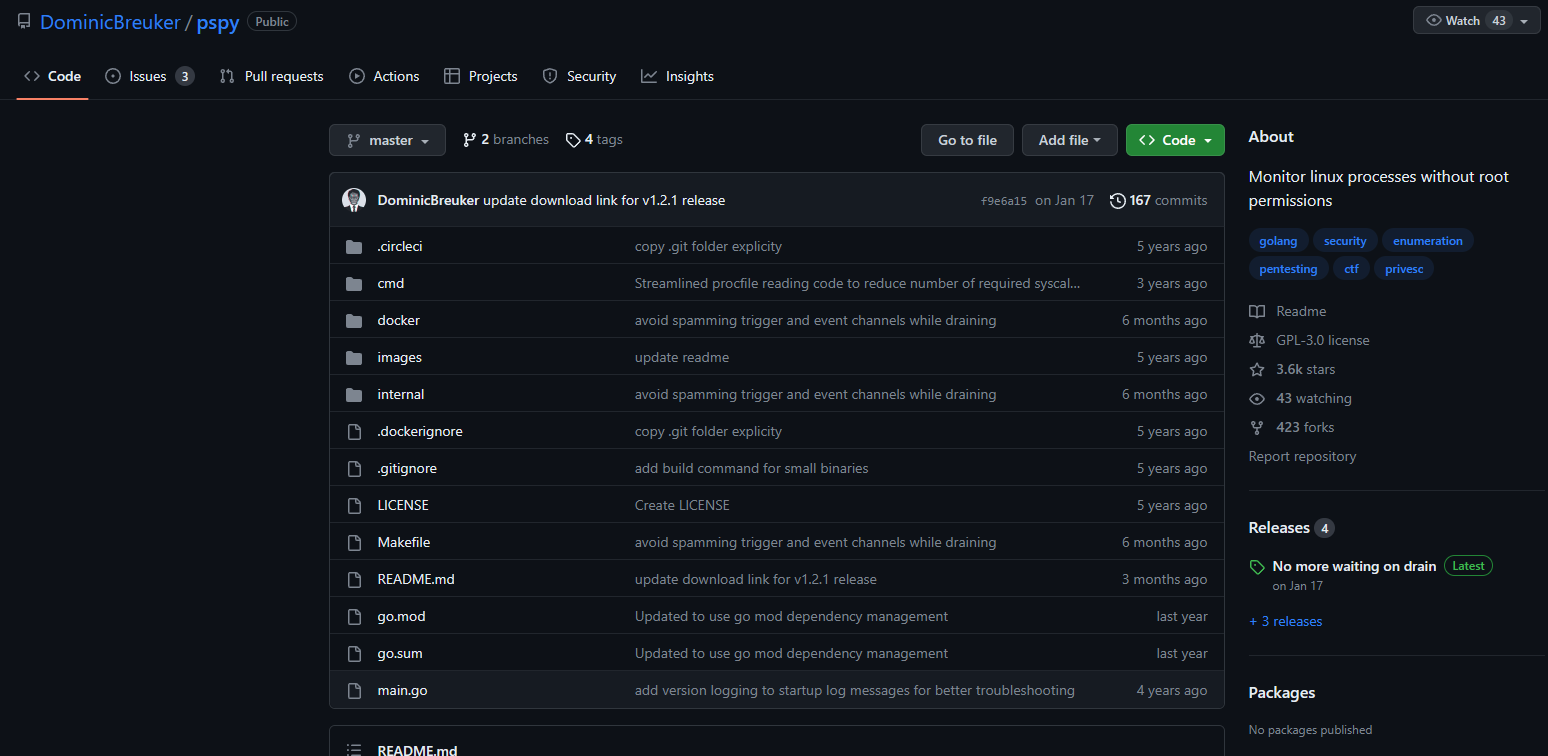Click the book icon beside Readme

(1257, 311)
